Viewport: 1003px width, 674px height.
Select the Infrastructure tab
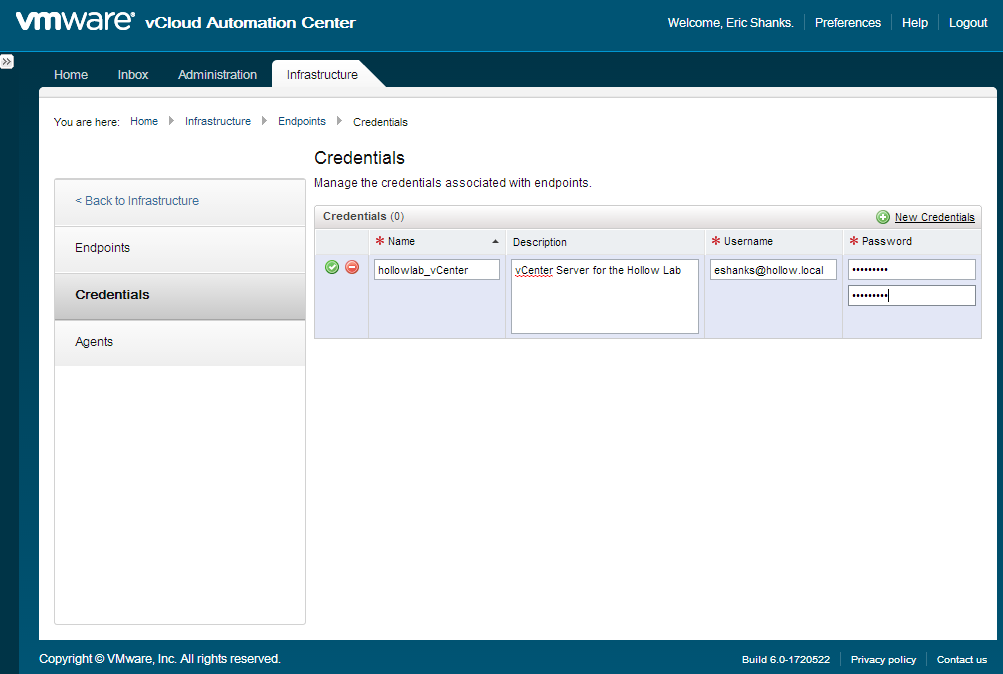(x=322, y=75)
